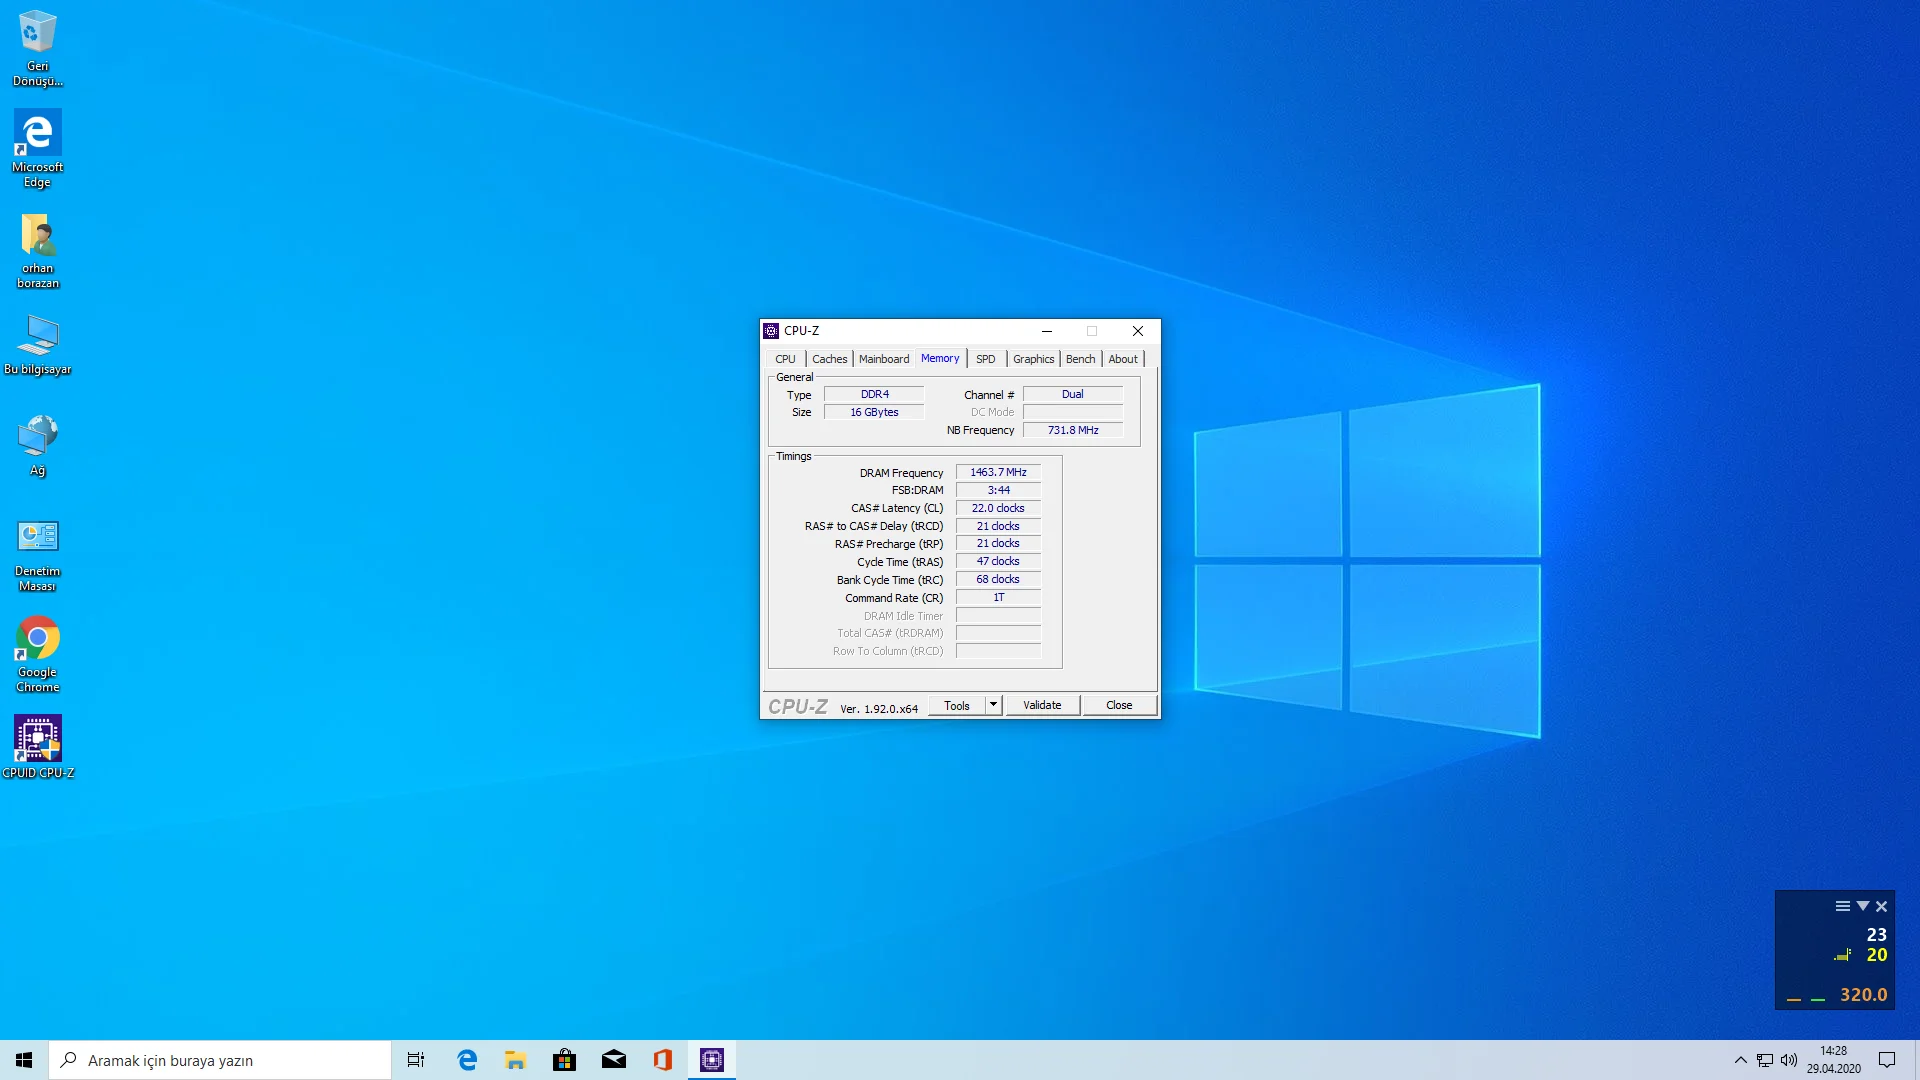Screen dimensions: 1920x1080
Task: Click the Close button in CPU-Z
Action: pos(1118,705)
